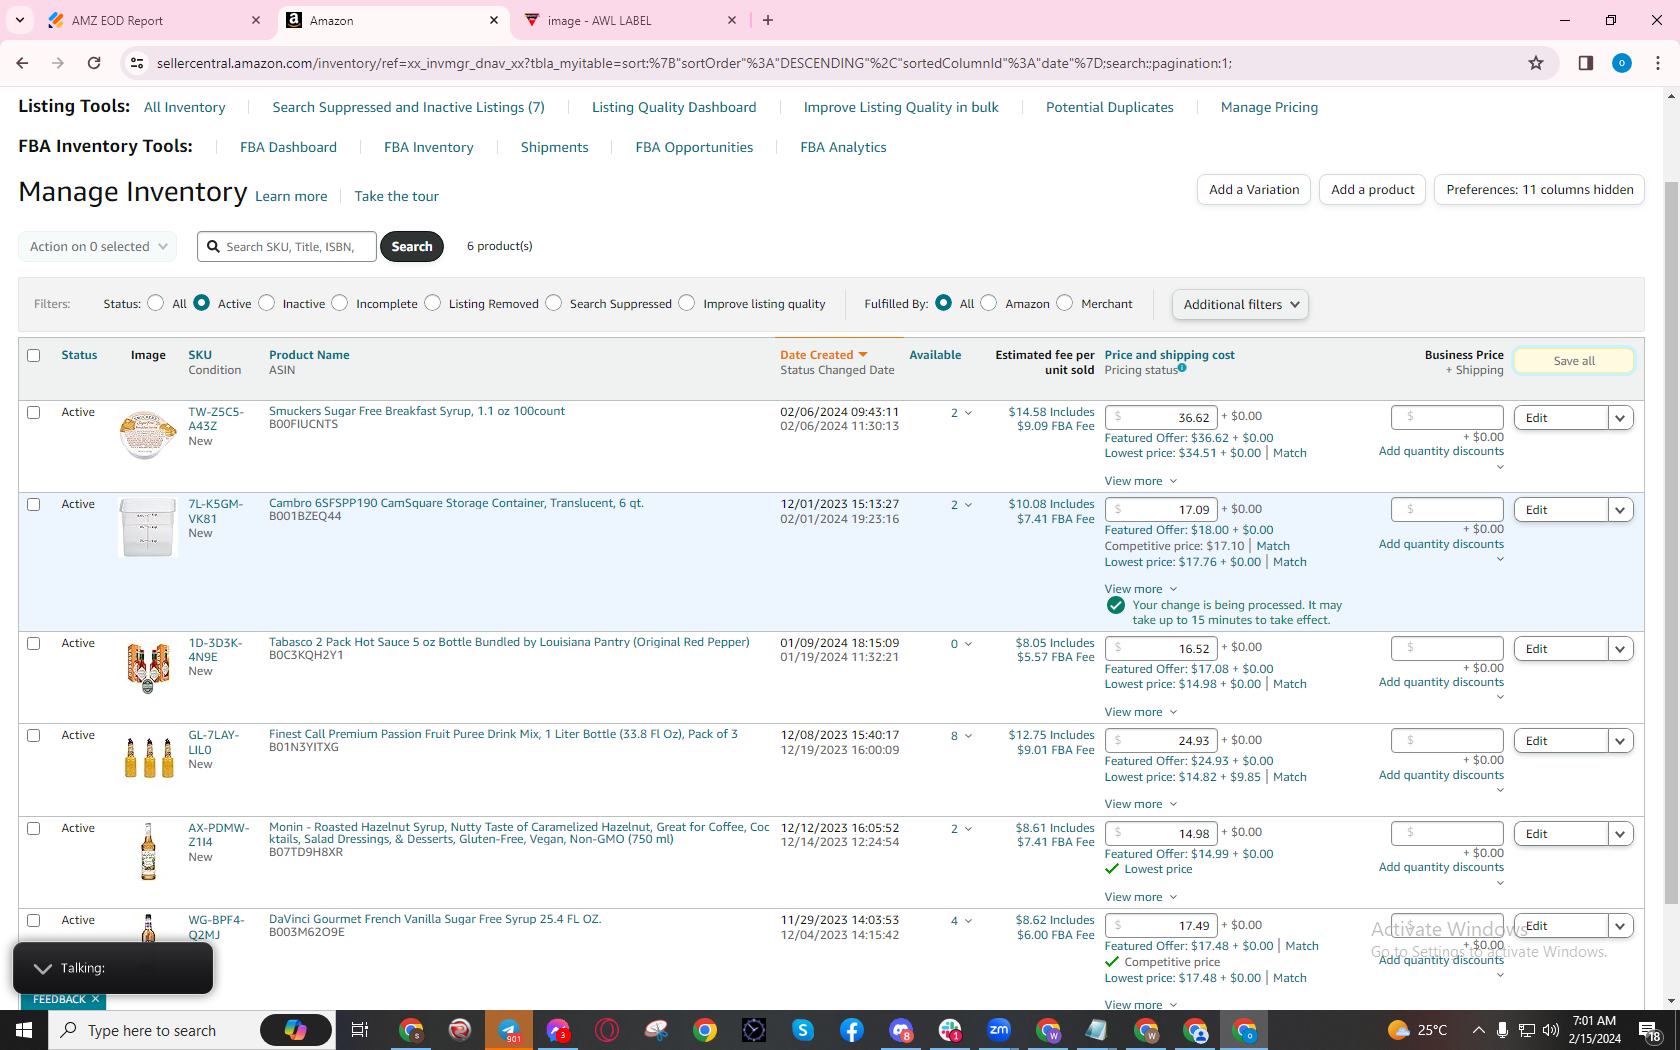Open the volume control in system tray
1680x1050 pixels.
coord(1551,1030)
